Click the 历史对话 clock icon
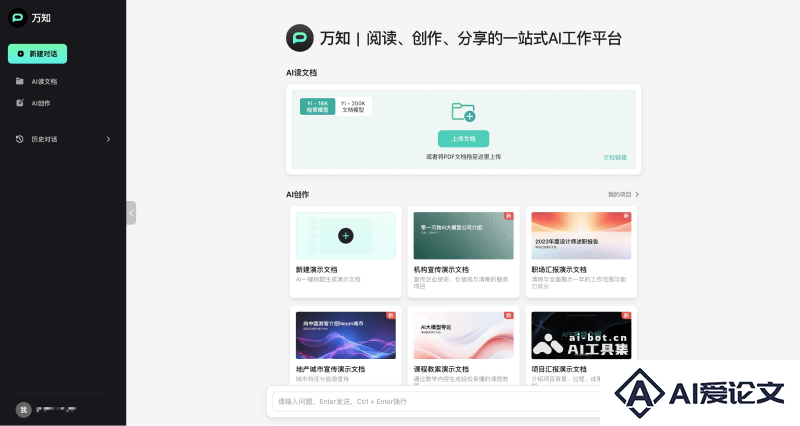The width and height of the screenshot is (800, 426). tap(19, 139)
